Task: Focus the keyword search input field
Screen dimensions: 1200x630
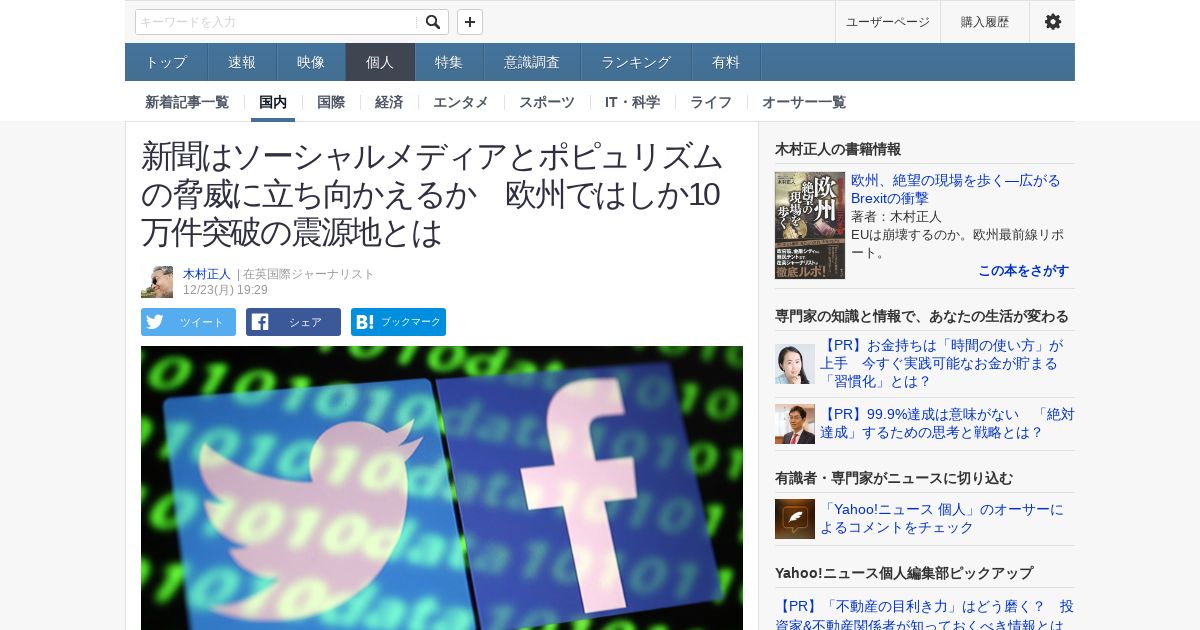Action: [x=278, y=22]
